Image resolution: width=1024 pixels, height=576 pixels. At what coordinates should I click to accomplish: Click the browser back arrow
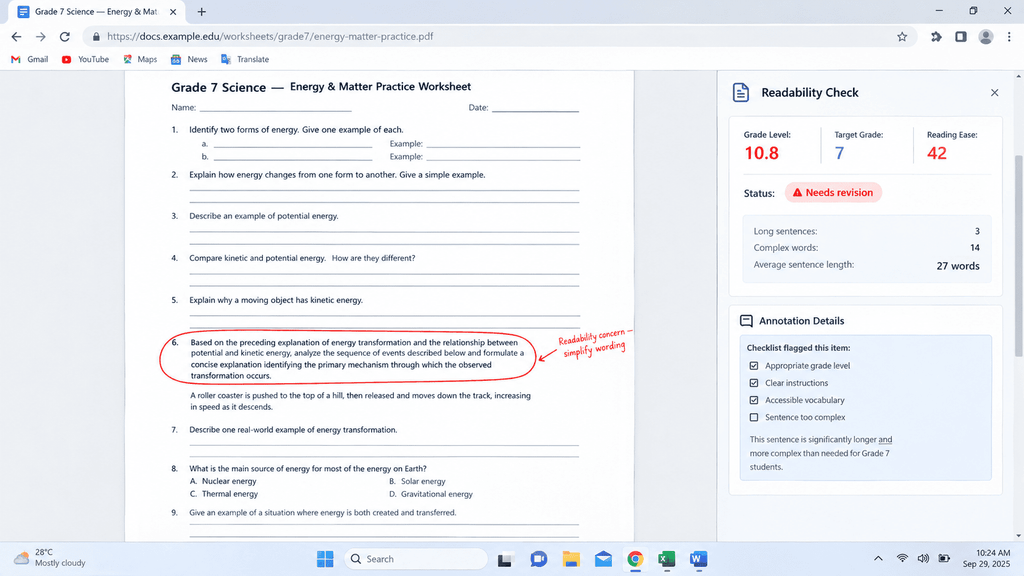point(16,37)
